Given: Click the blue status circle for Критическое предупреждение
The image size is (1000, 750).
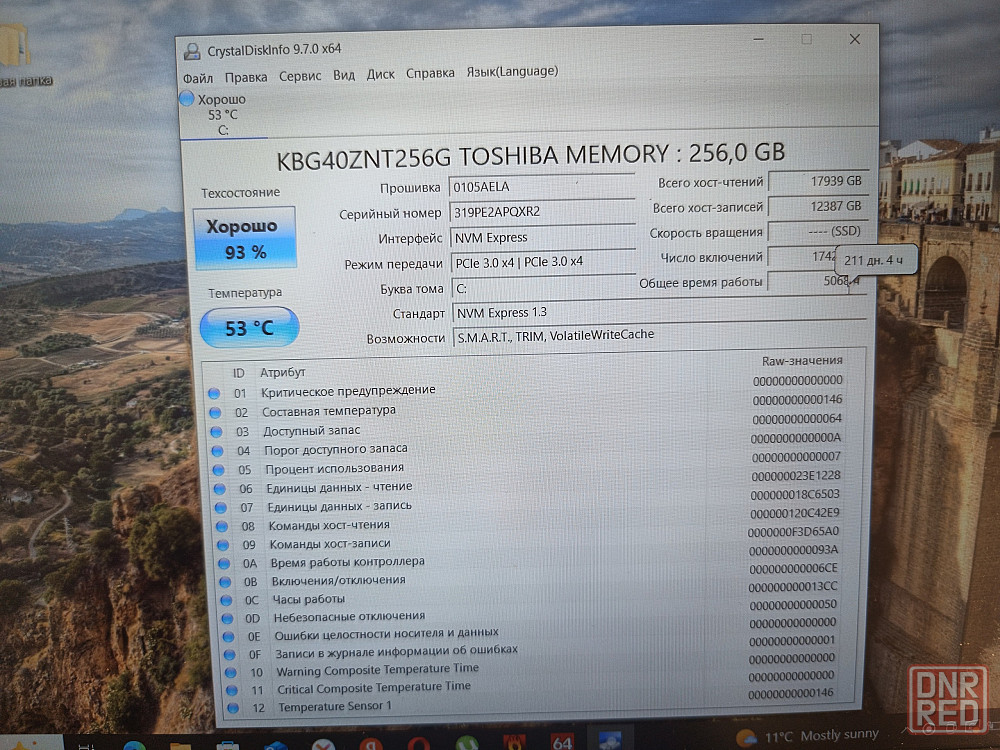Looking at the screenshot, I should click(x=214, y=393).
